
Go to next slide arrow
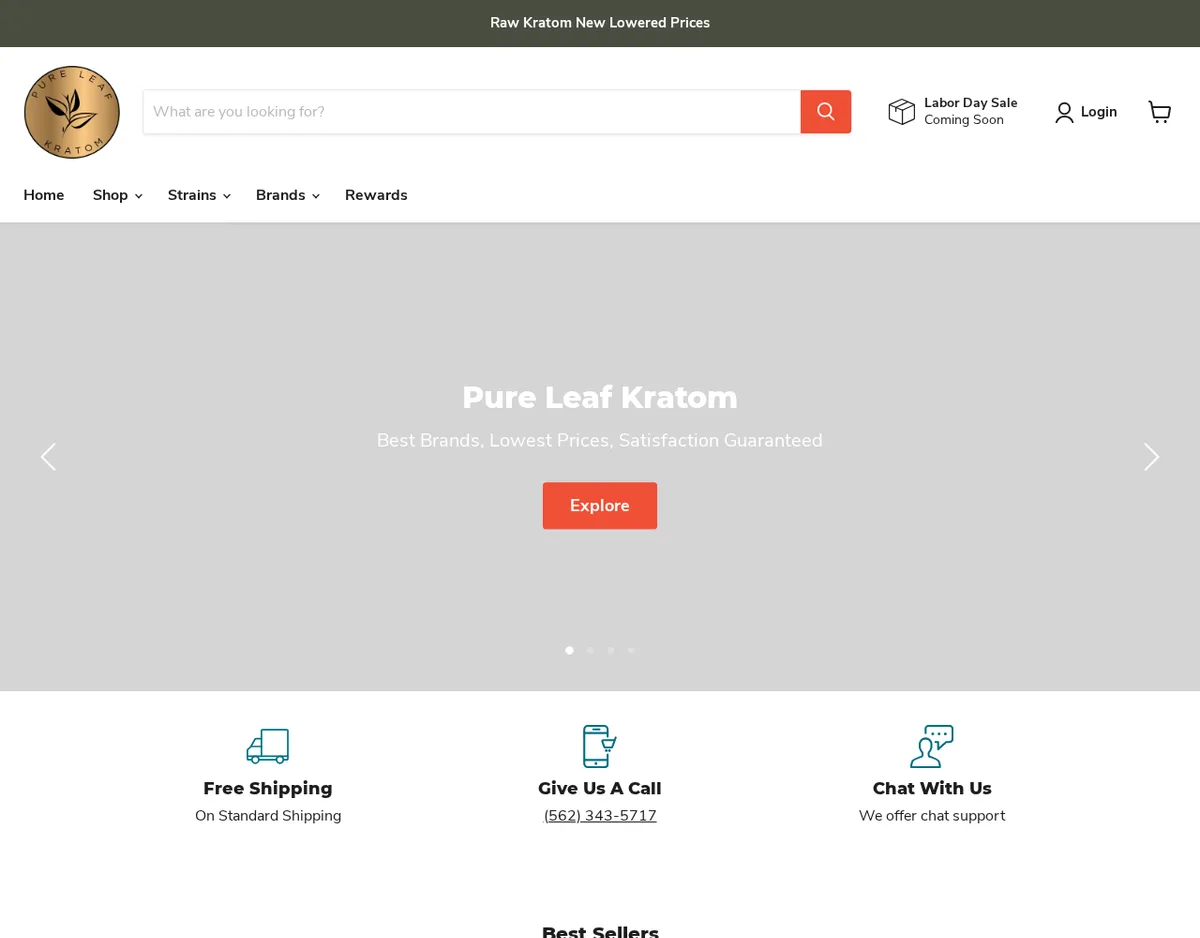pos(1151,457)
